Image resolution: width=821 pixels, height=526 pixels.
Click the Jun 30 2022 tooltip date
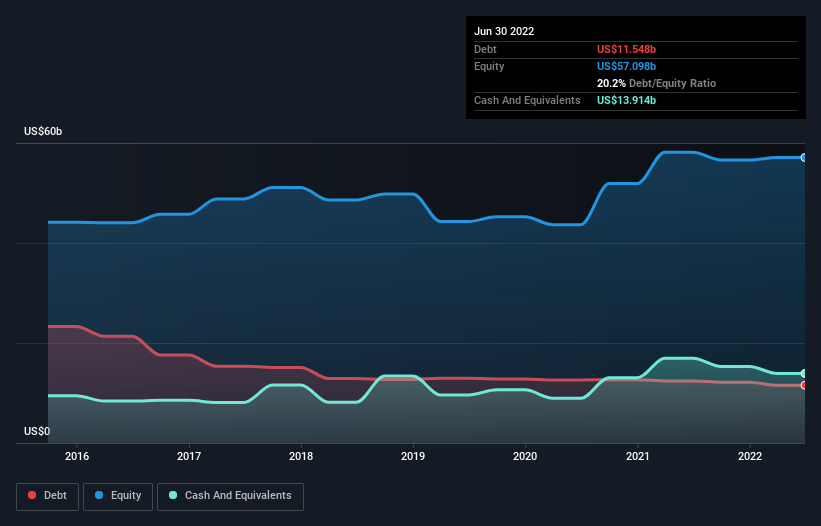[x=504, y=31]
